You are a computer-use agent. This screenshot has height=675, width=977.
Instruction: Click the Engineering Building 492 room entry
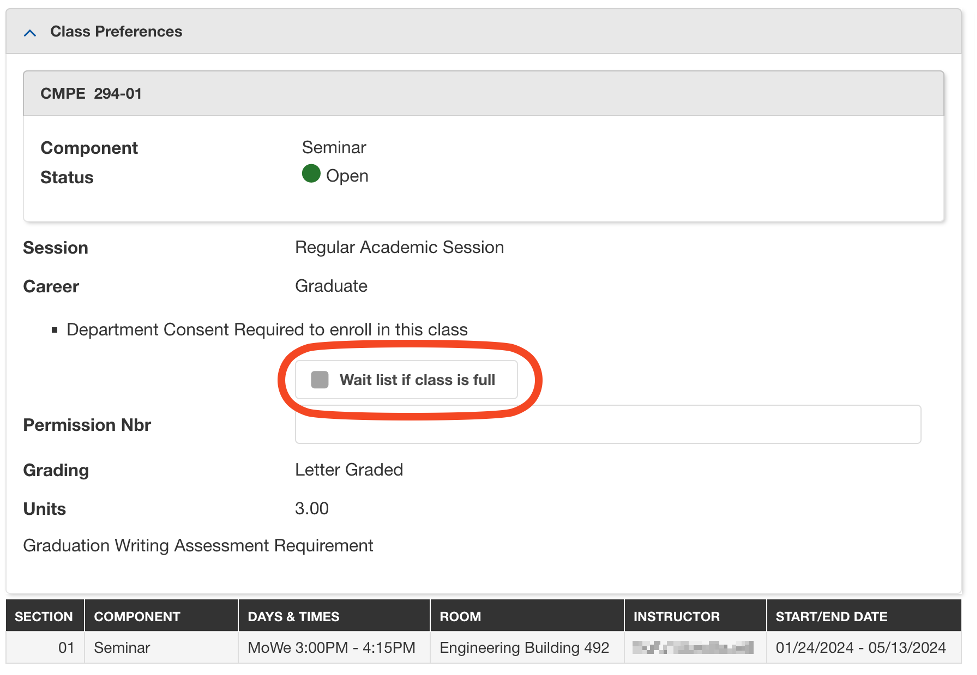[527, 647]
